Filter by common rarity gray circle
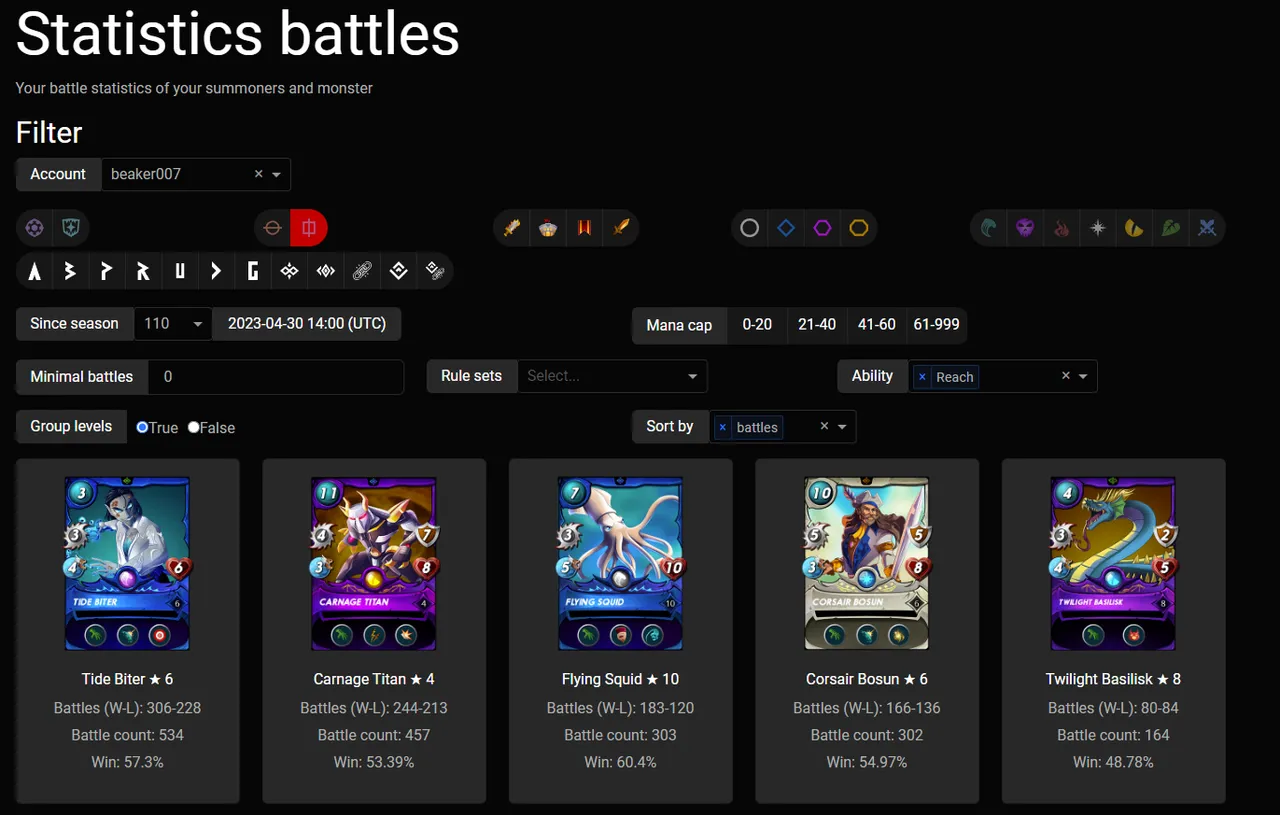This screenshot has width=1280, height=815. pos(750,228)
